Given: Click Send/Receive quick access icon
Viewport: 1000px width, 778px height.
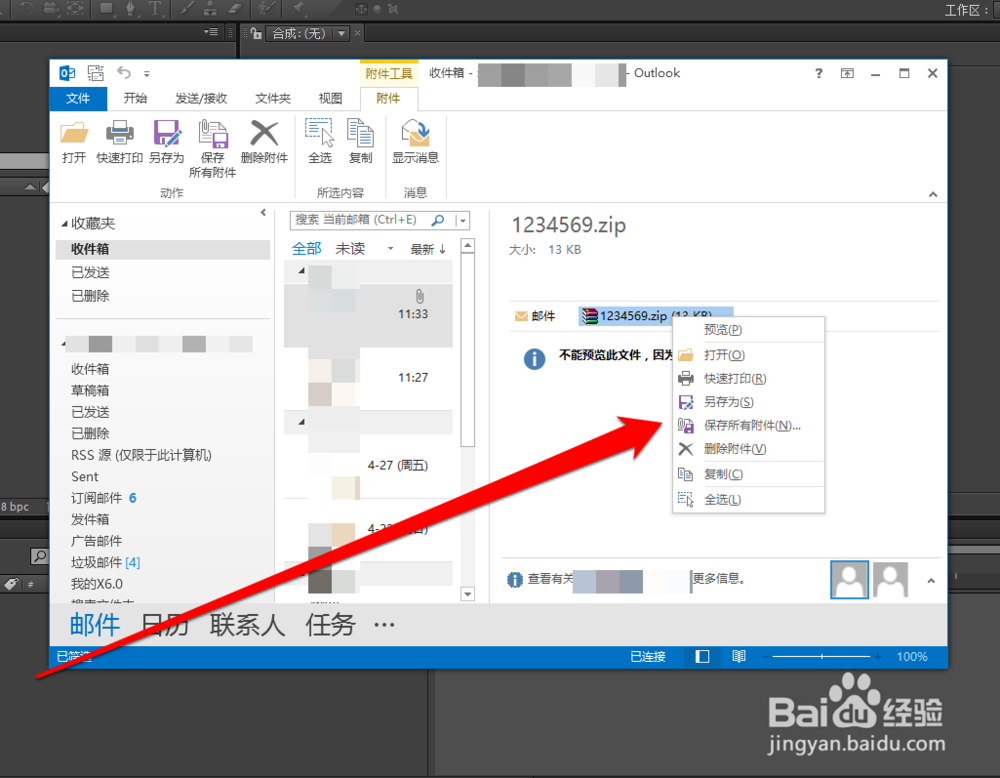Looking at the screenshot, I should coord(96,73).
